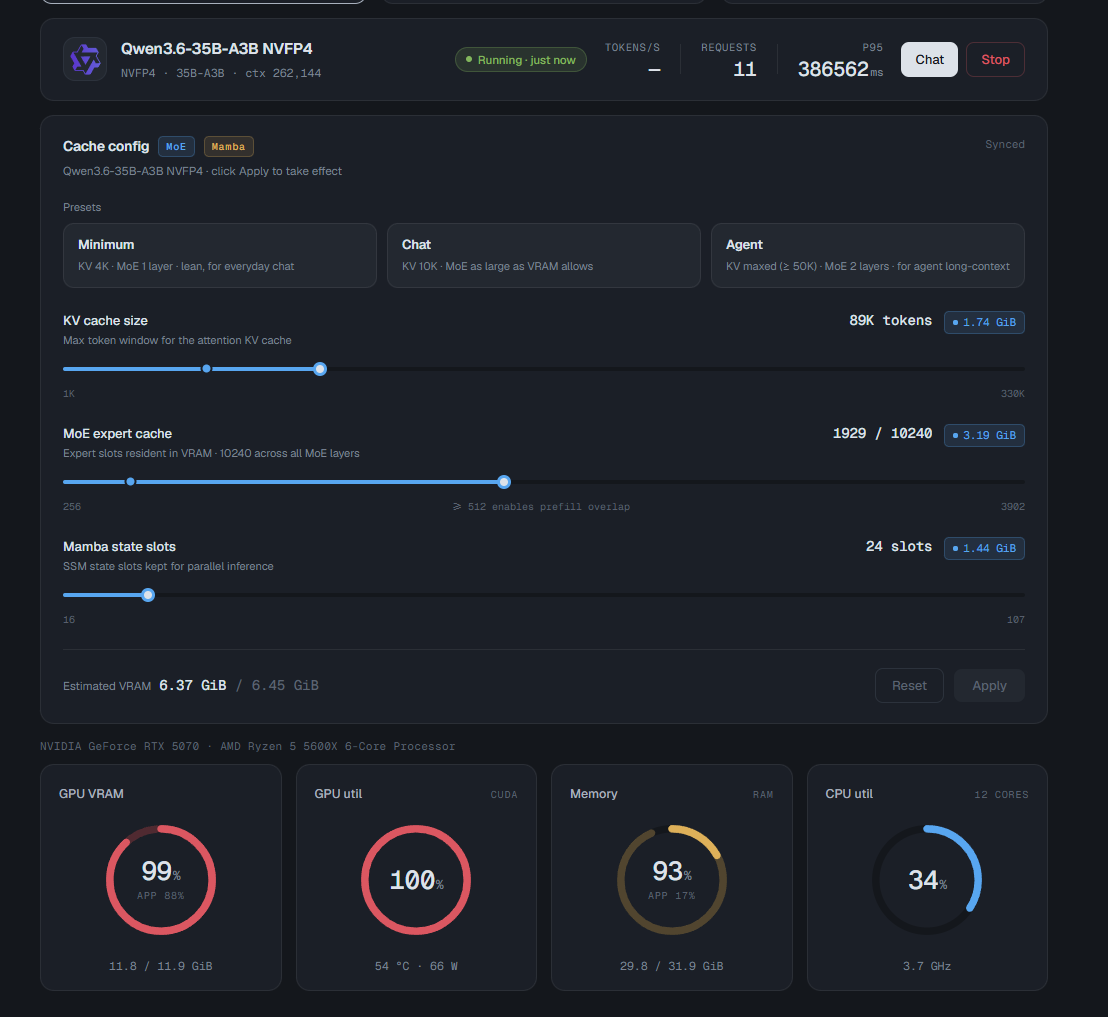The height and width of the screenshot is (1017, 1108).
Task: Click the KV cache preset marker dot
Action: tap(206, 369)
